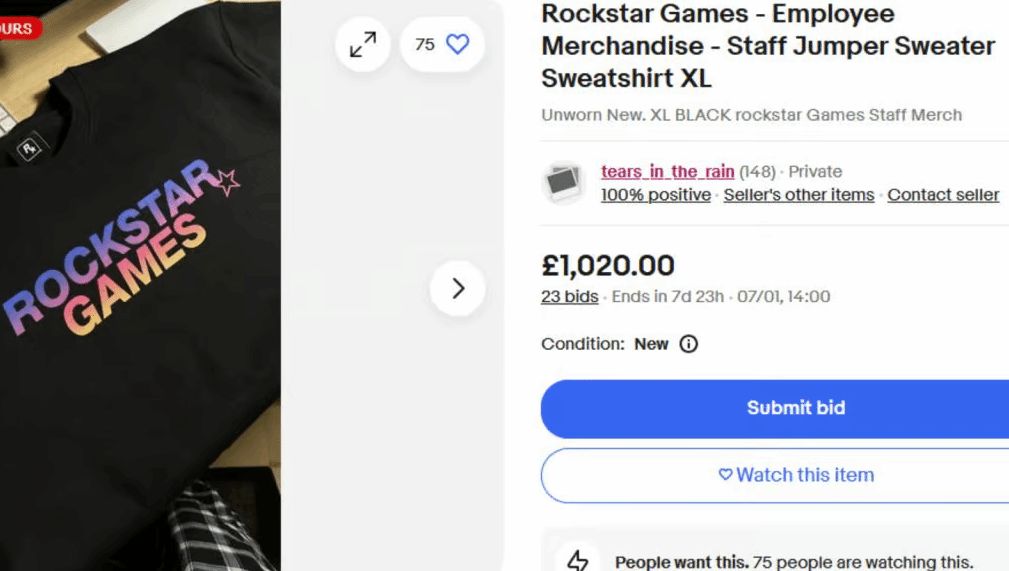The height and width of the screenshot is (571, 1009).
Task: Click heart icon in Watch this item
Action: 726,475
